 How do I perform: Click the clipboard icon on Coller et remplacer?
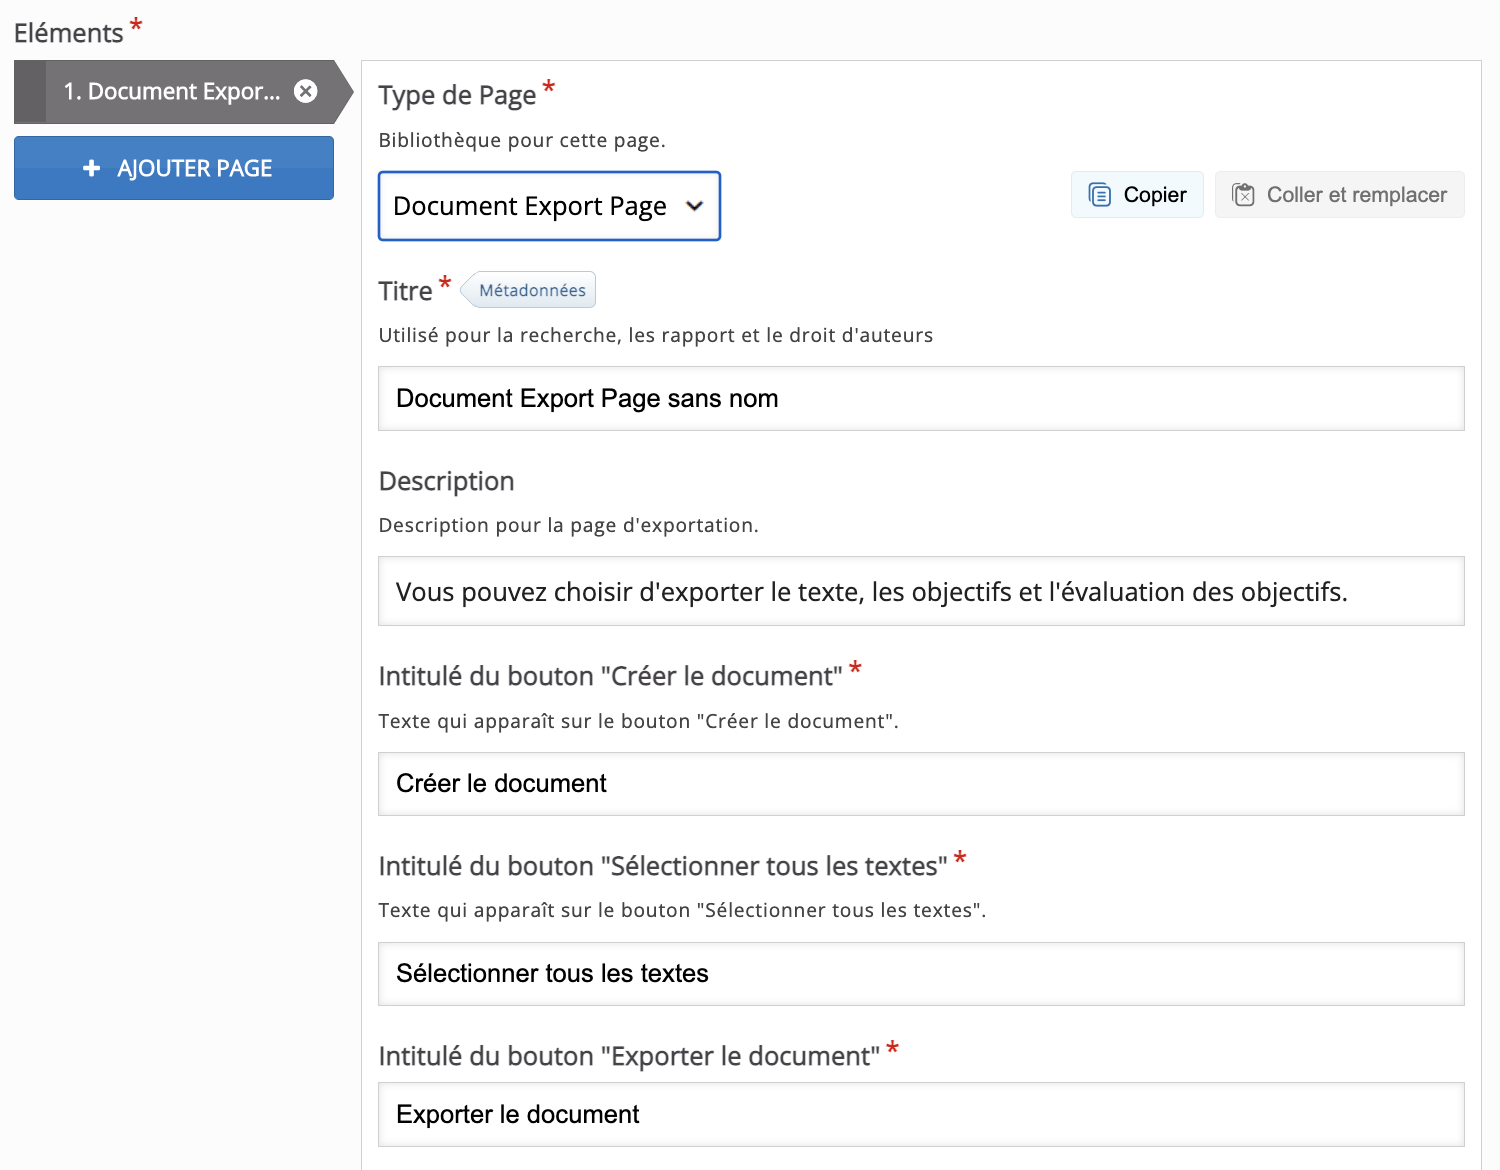pyautogui.click(x=1243, y=195)
